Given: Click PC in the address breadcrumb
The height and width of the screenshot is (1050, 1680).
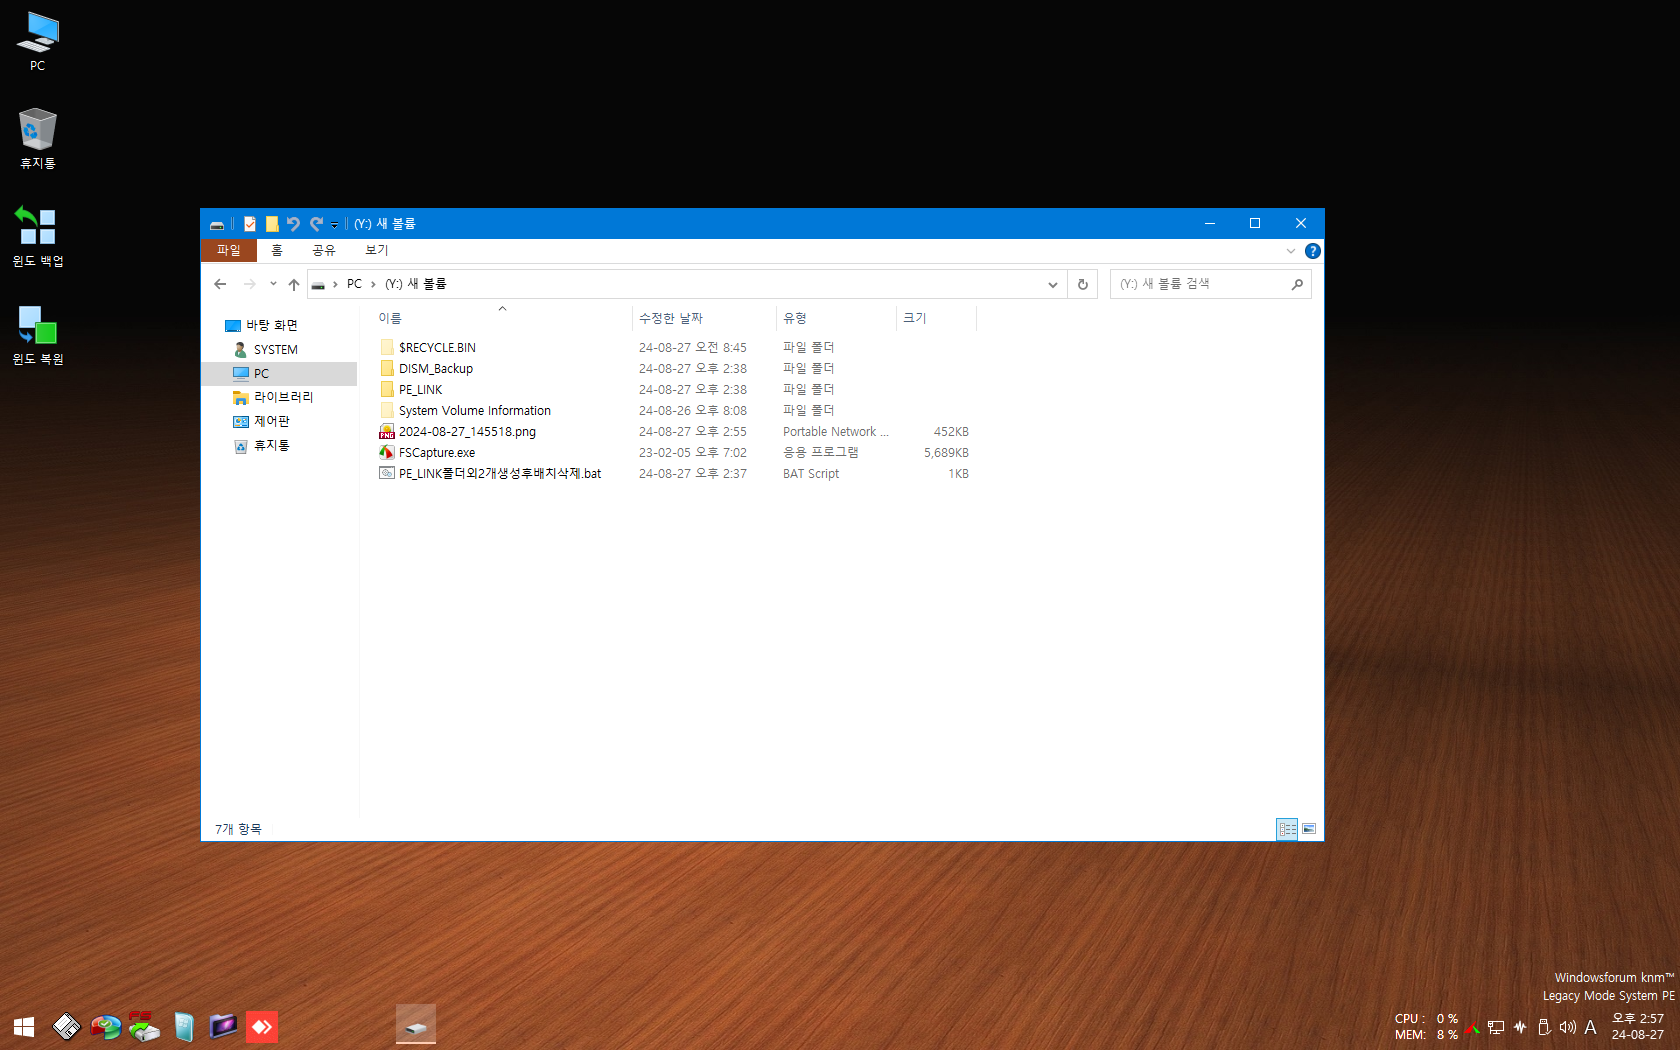Looking at the screenshot, I should click(354, 284).
